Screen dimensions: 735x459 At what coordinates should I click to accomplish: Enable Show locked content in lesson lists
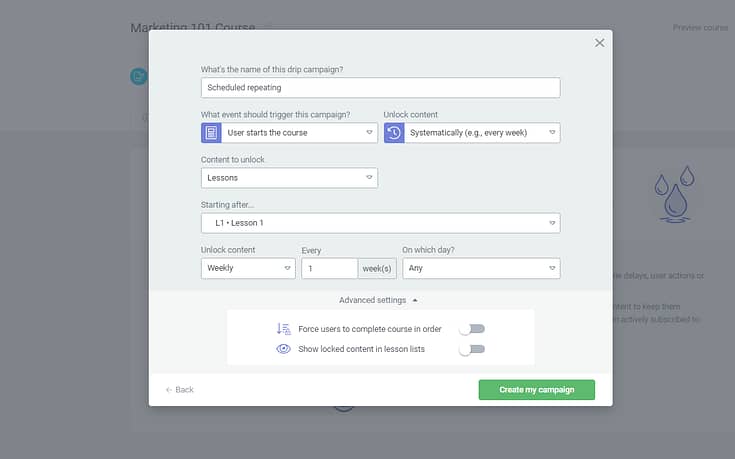(472, 349)
